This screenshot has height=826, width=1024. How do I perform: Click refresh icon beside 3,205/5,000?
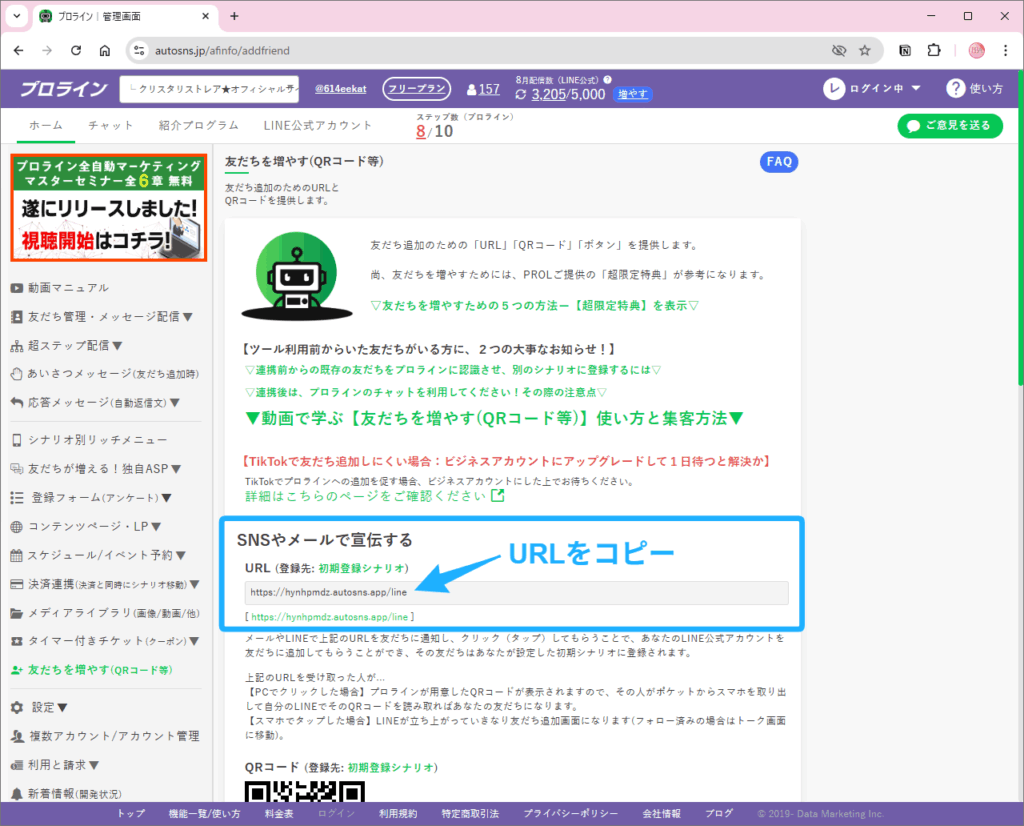click(520, 95)
